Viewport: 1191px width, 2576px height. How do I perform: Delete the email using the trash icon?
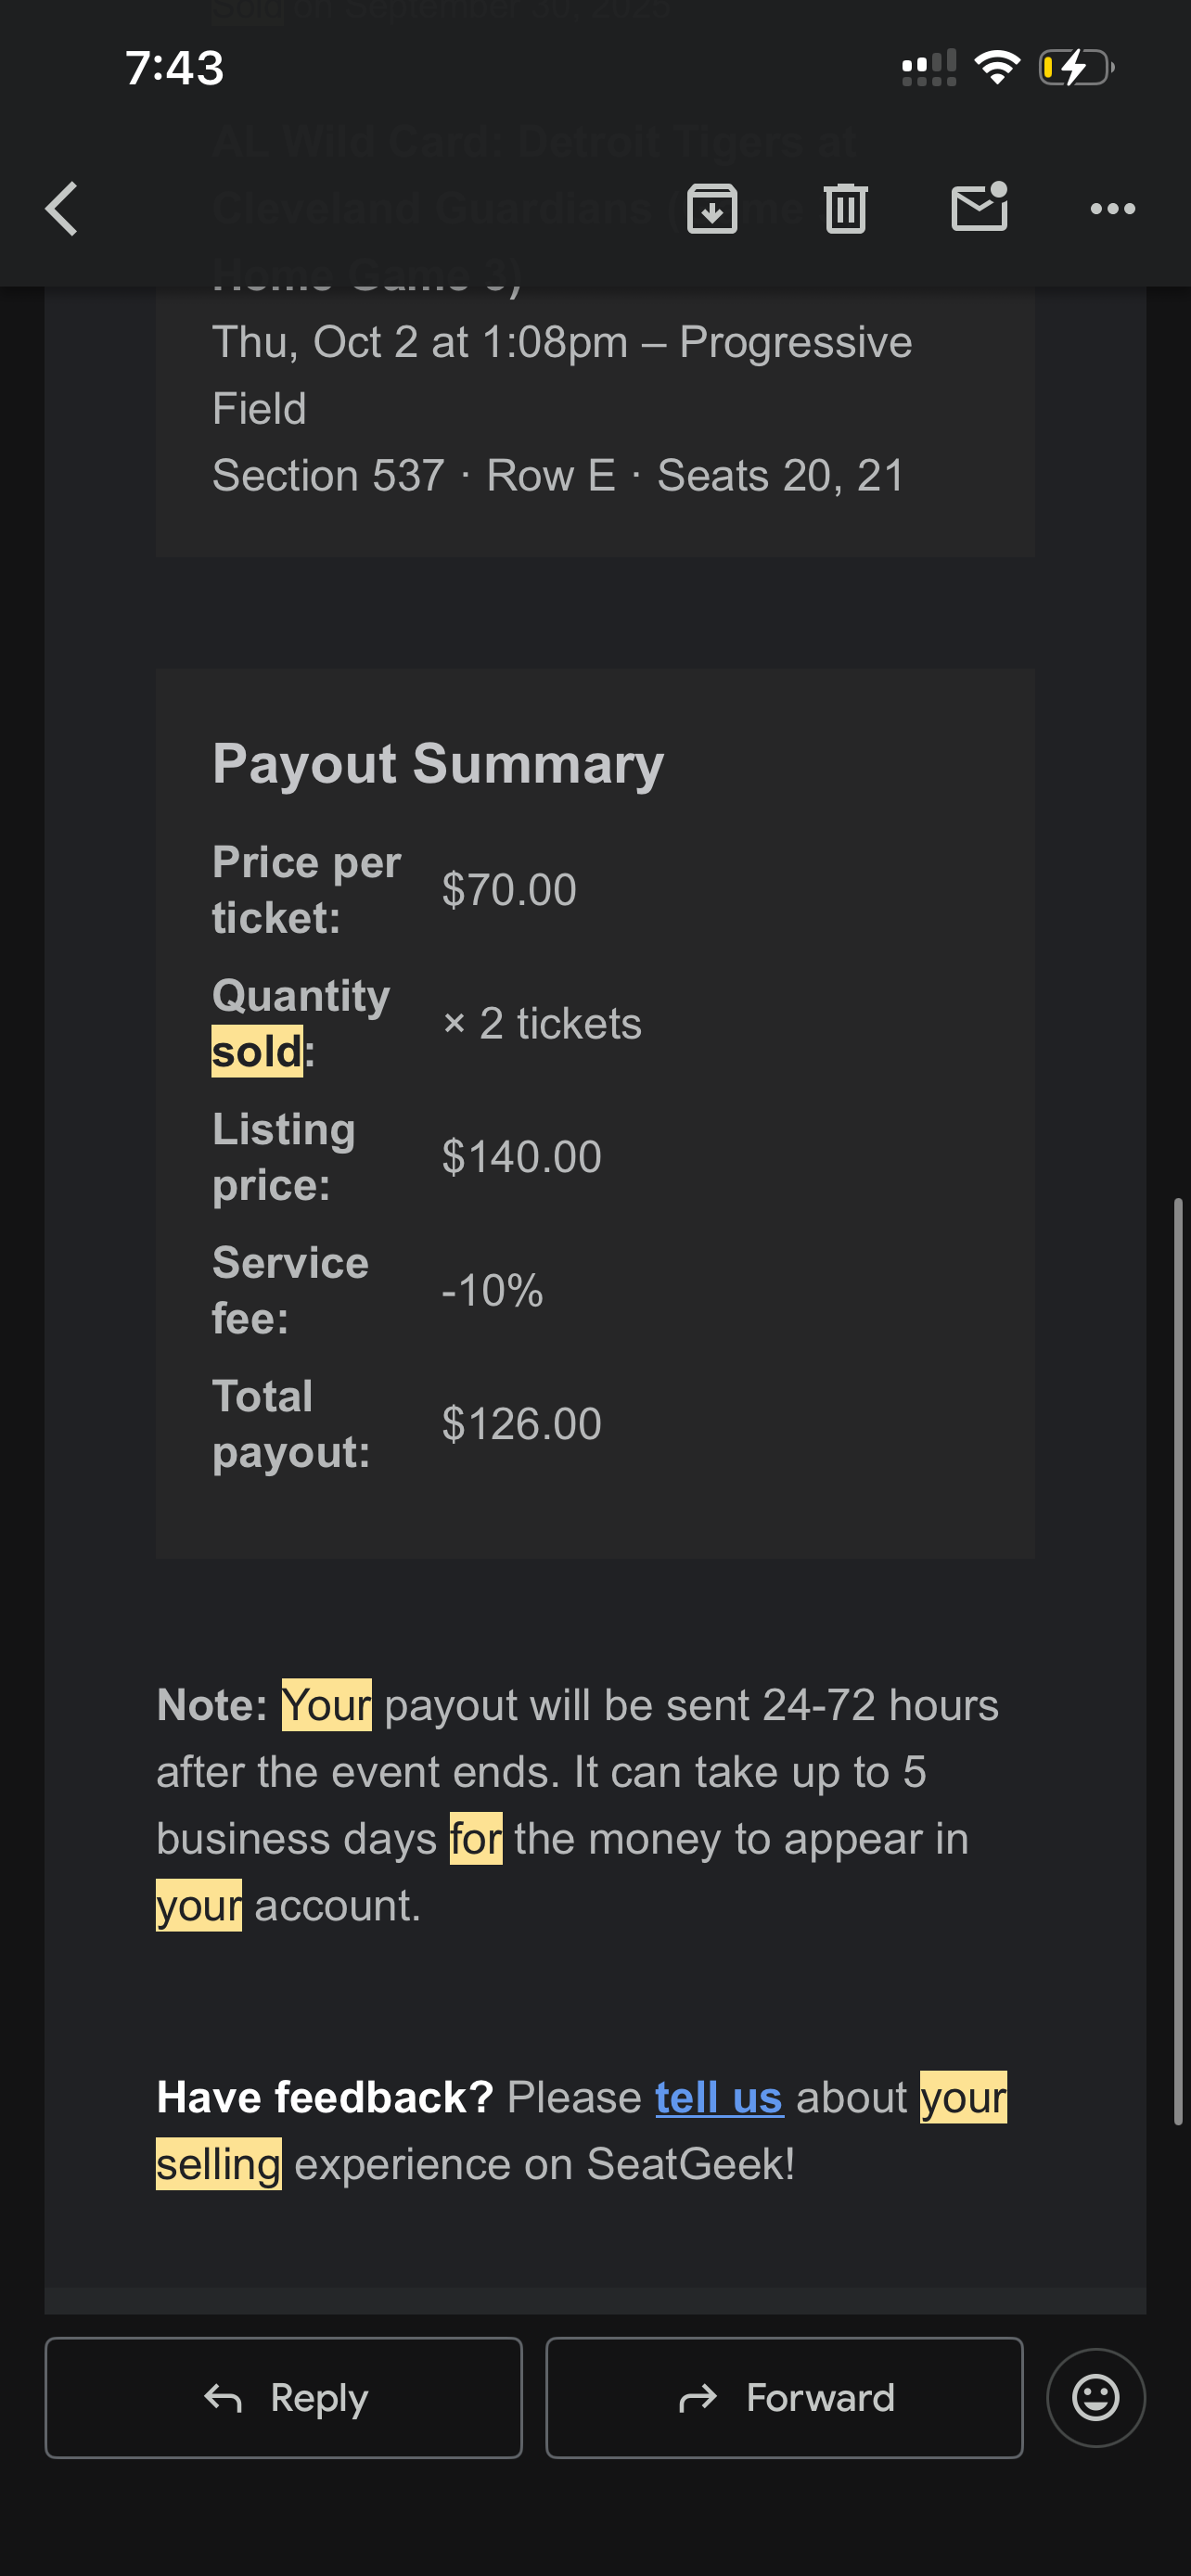pos(845,209)
